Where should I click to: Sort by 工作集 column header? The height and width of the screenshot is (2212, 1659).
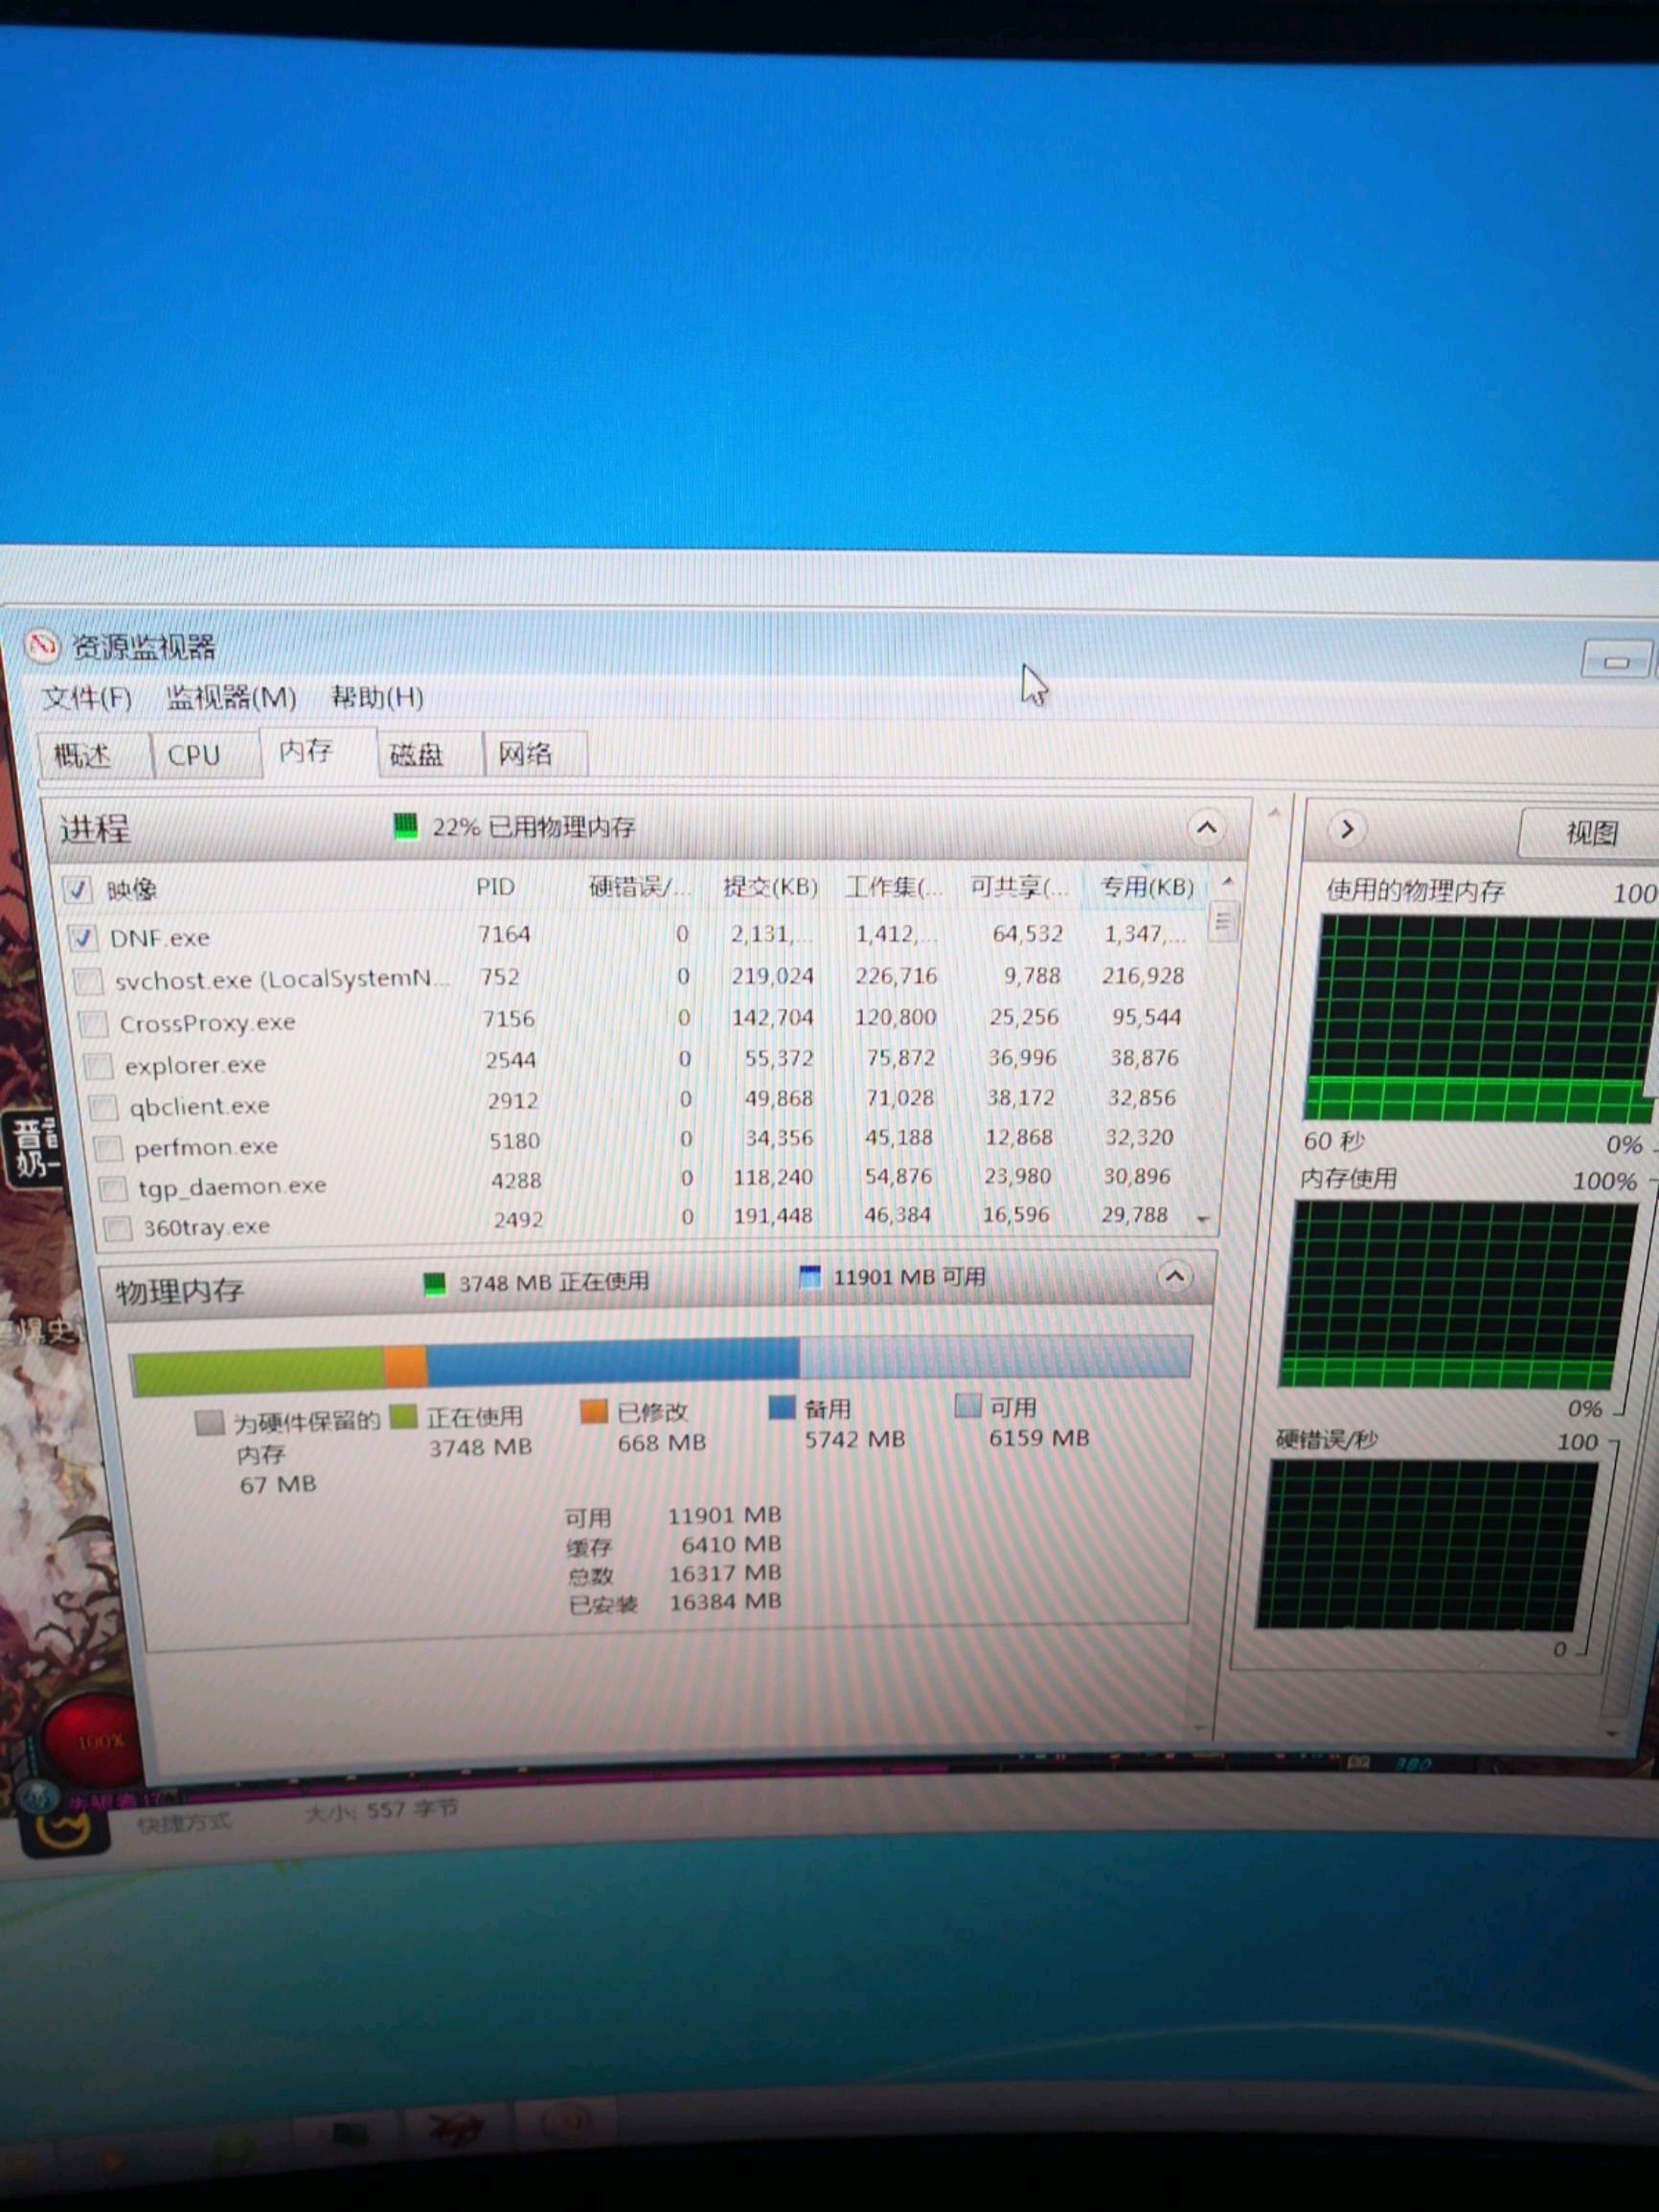(893, 887)
